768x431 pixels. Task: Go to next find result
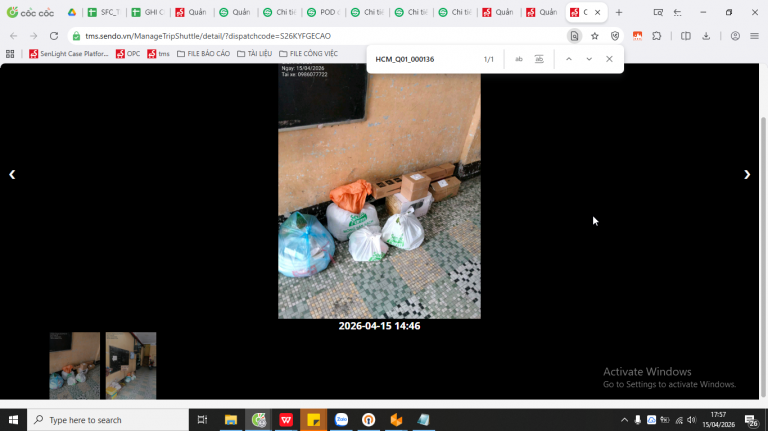(x=589, y=59)
